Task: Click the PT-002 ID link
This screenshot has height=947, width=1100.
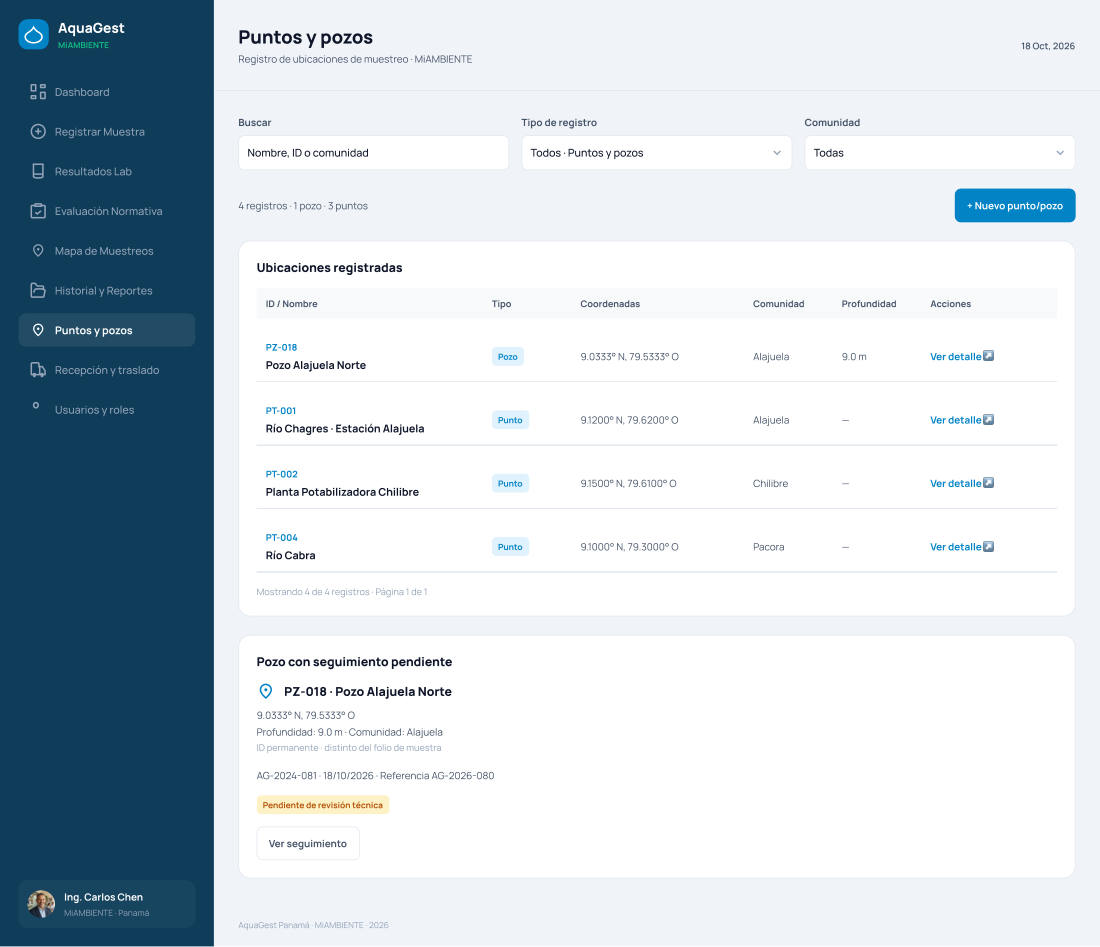Action: pos(281,474)
